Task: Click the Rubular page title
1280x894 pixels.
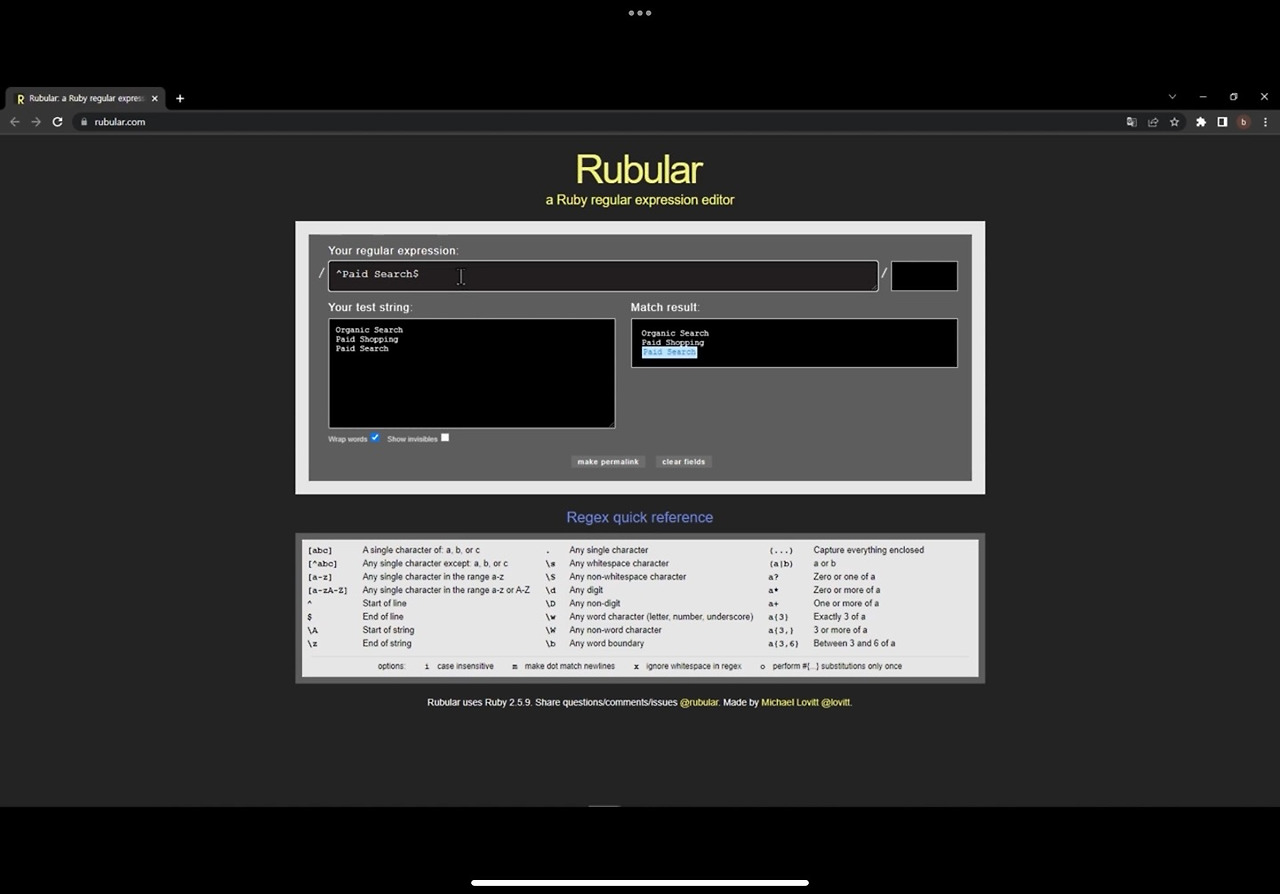Action: point(640,169)
